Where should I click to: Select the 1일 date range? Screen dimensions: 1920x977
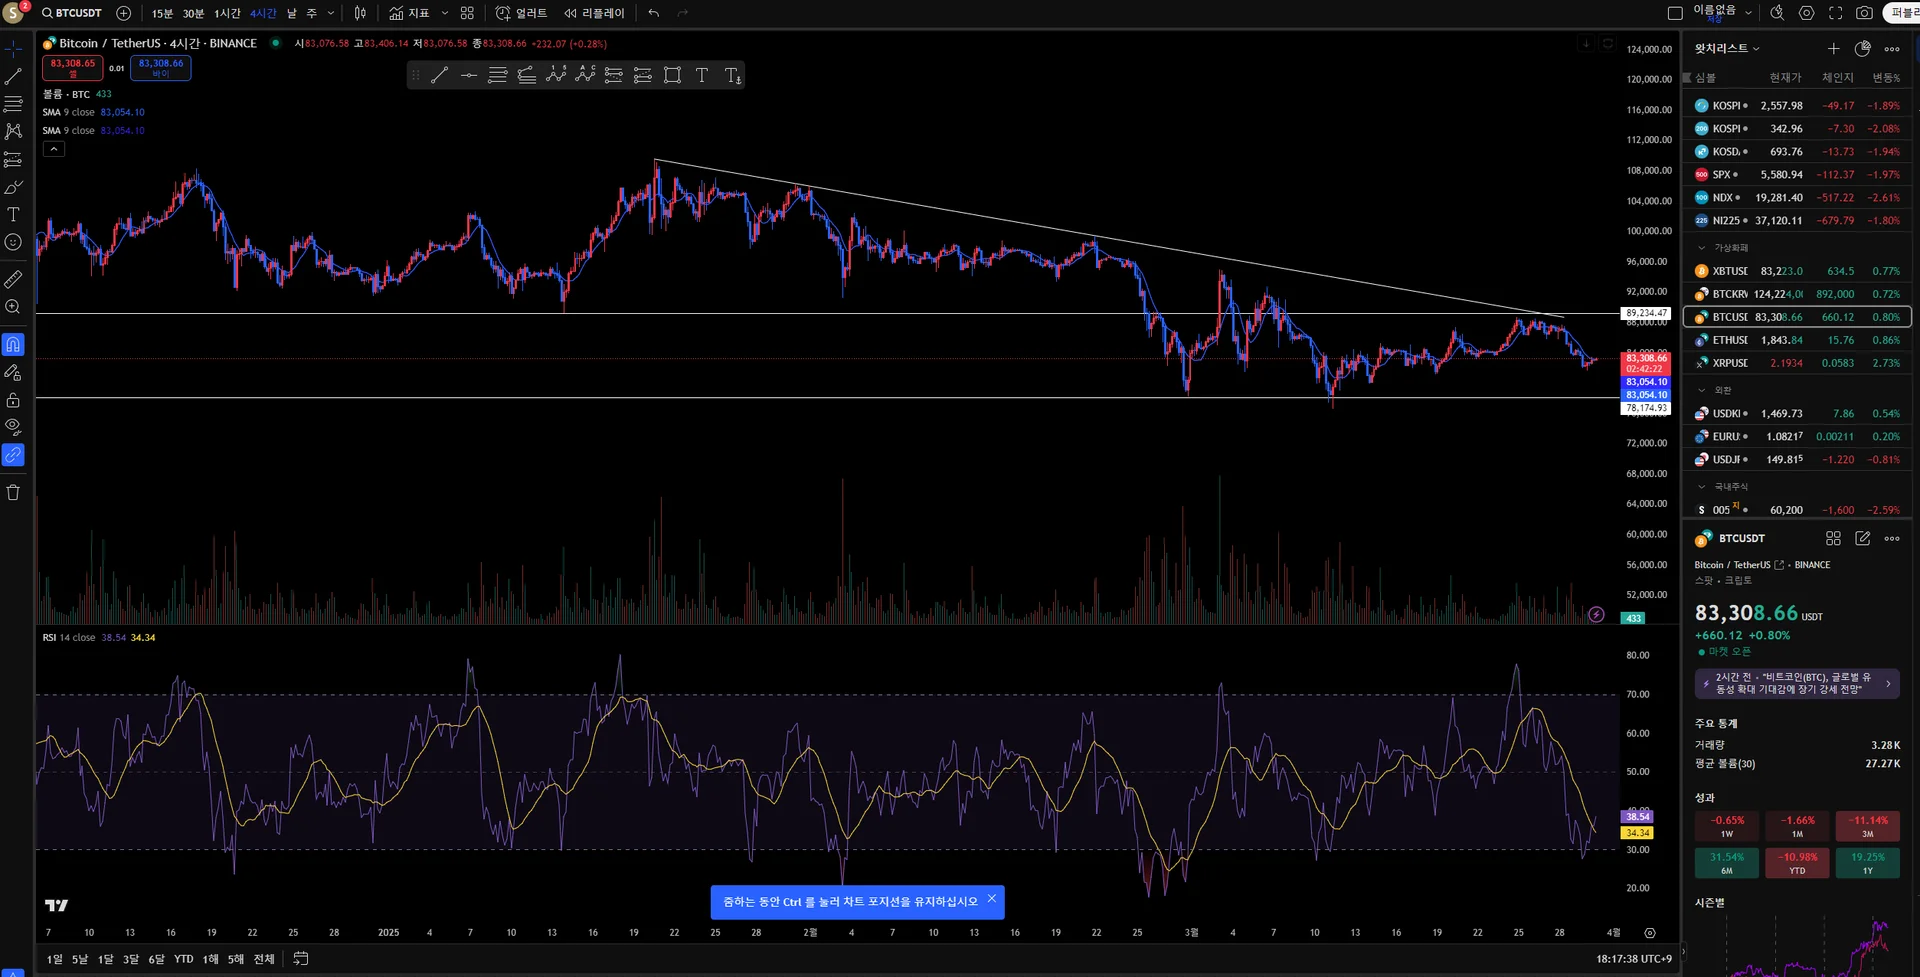click(x=54, y=959)
